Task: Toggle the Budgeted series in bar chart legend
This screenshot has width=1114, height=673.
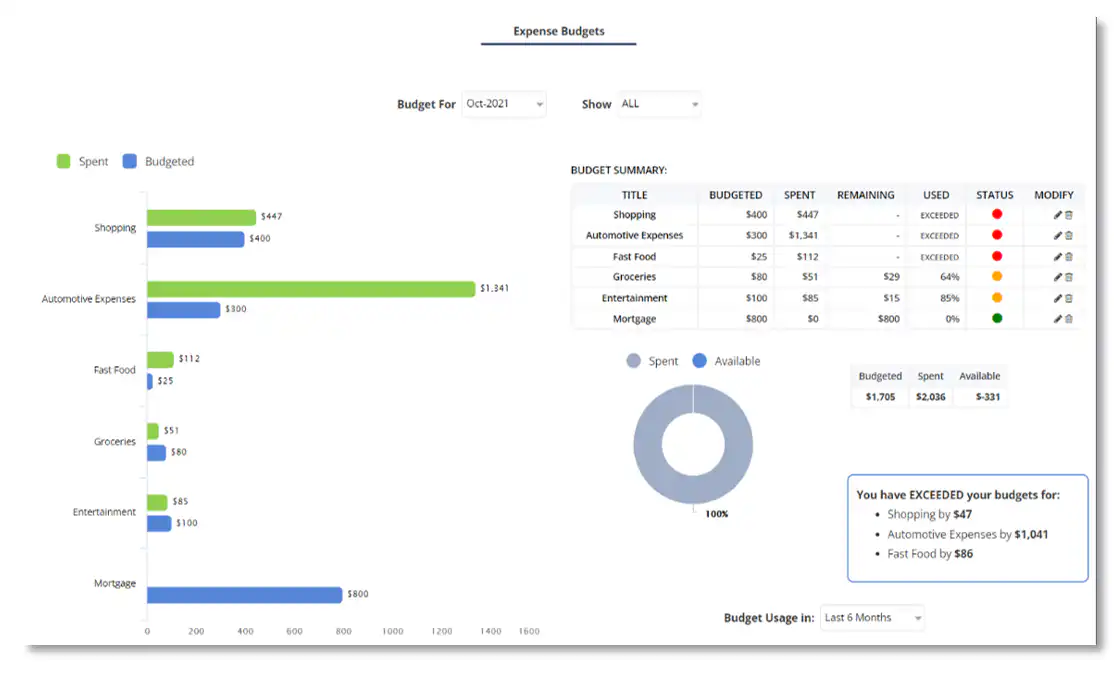Action: [158, 162]
